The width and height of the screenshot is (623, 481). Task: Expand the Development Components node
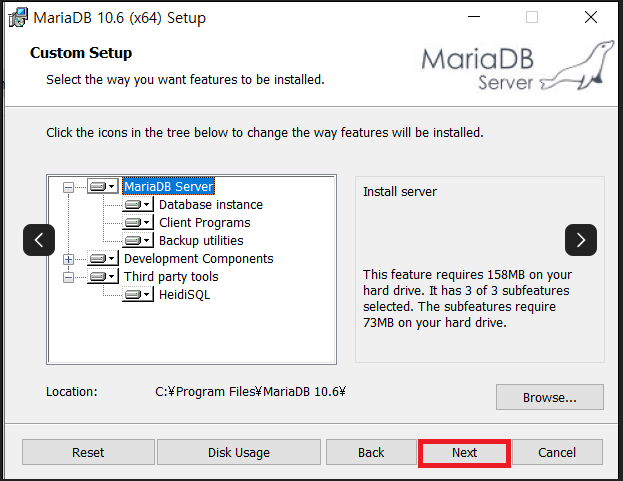(x=68, y=259)
